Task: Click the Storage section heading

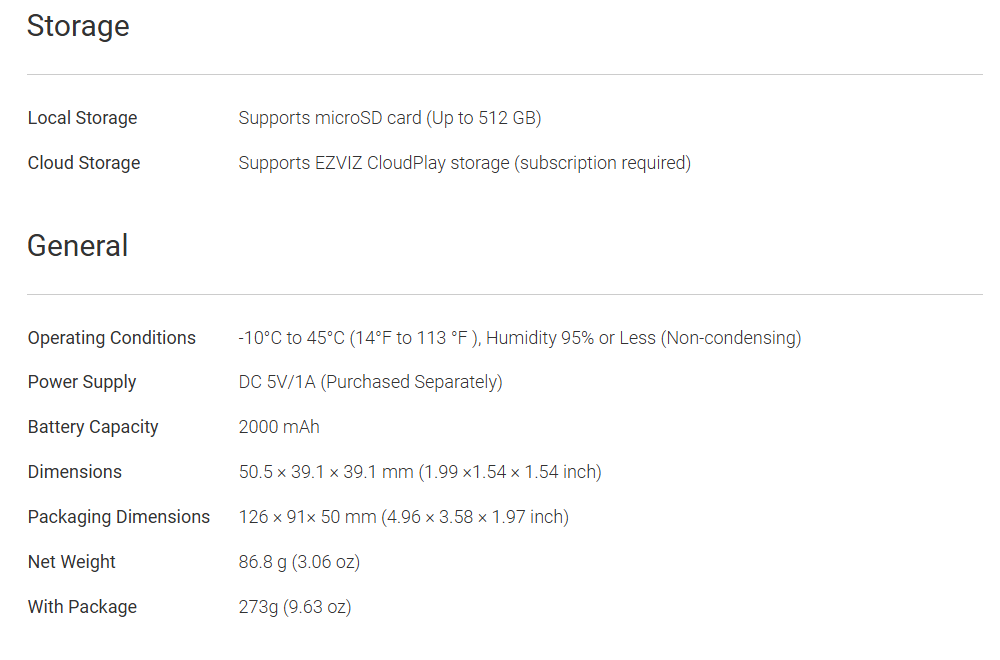Action: pyautogui.click(x=78, y=26)
